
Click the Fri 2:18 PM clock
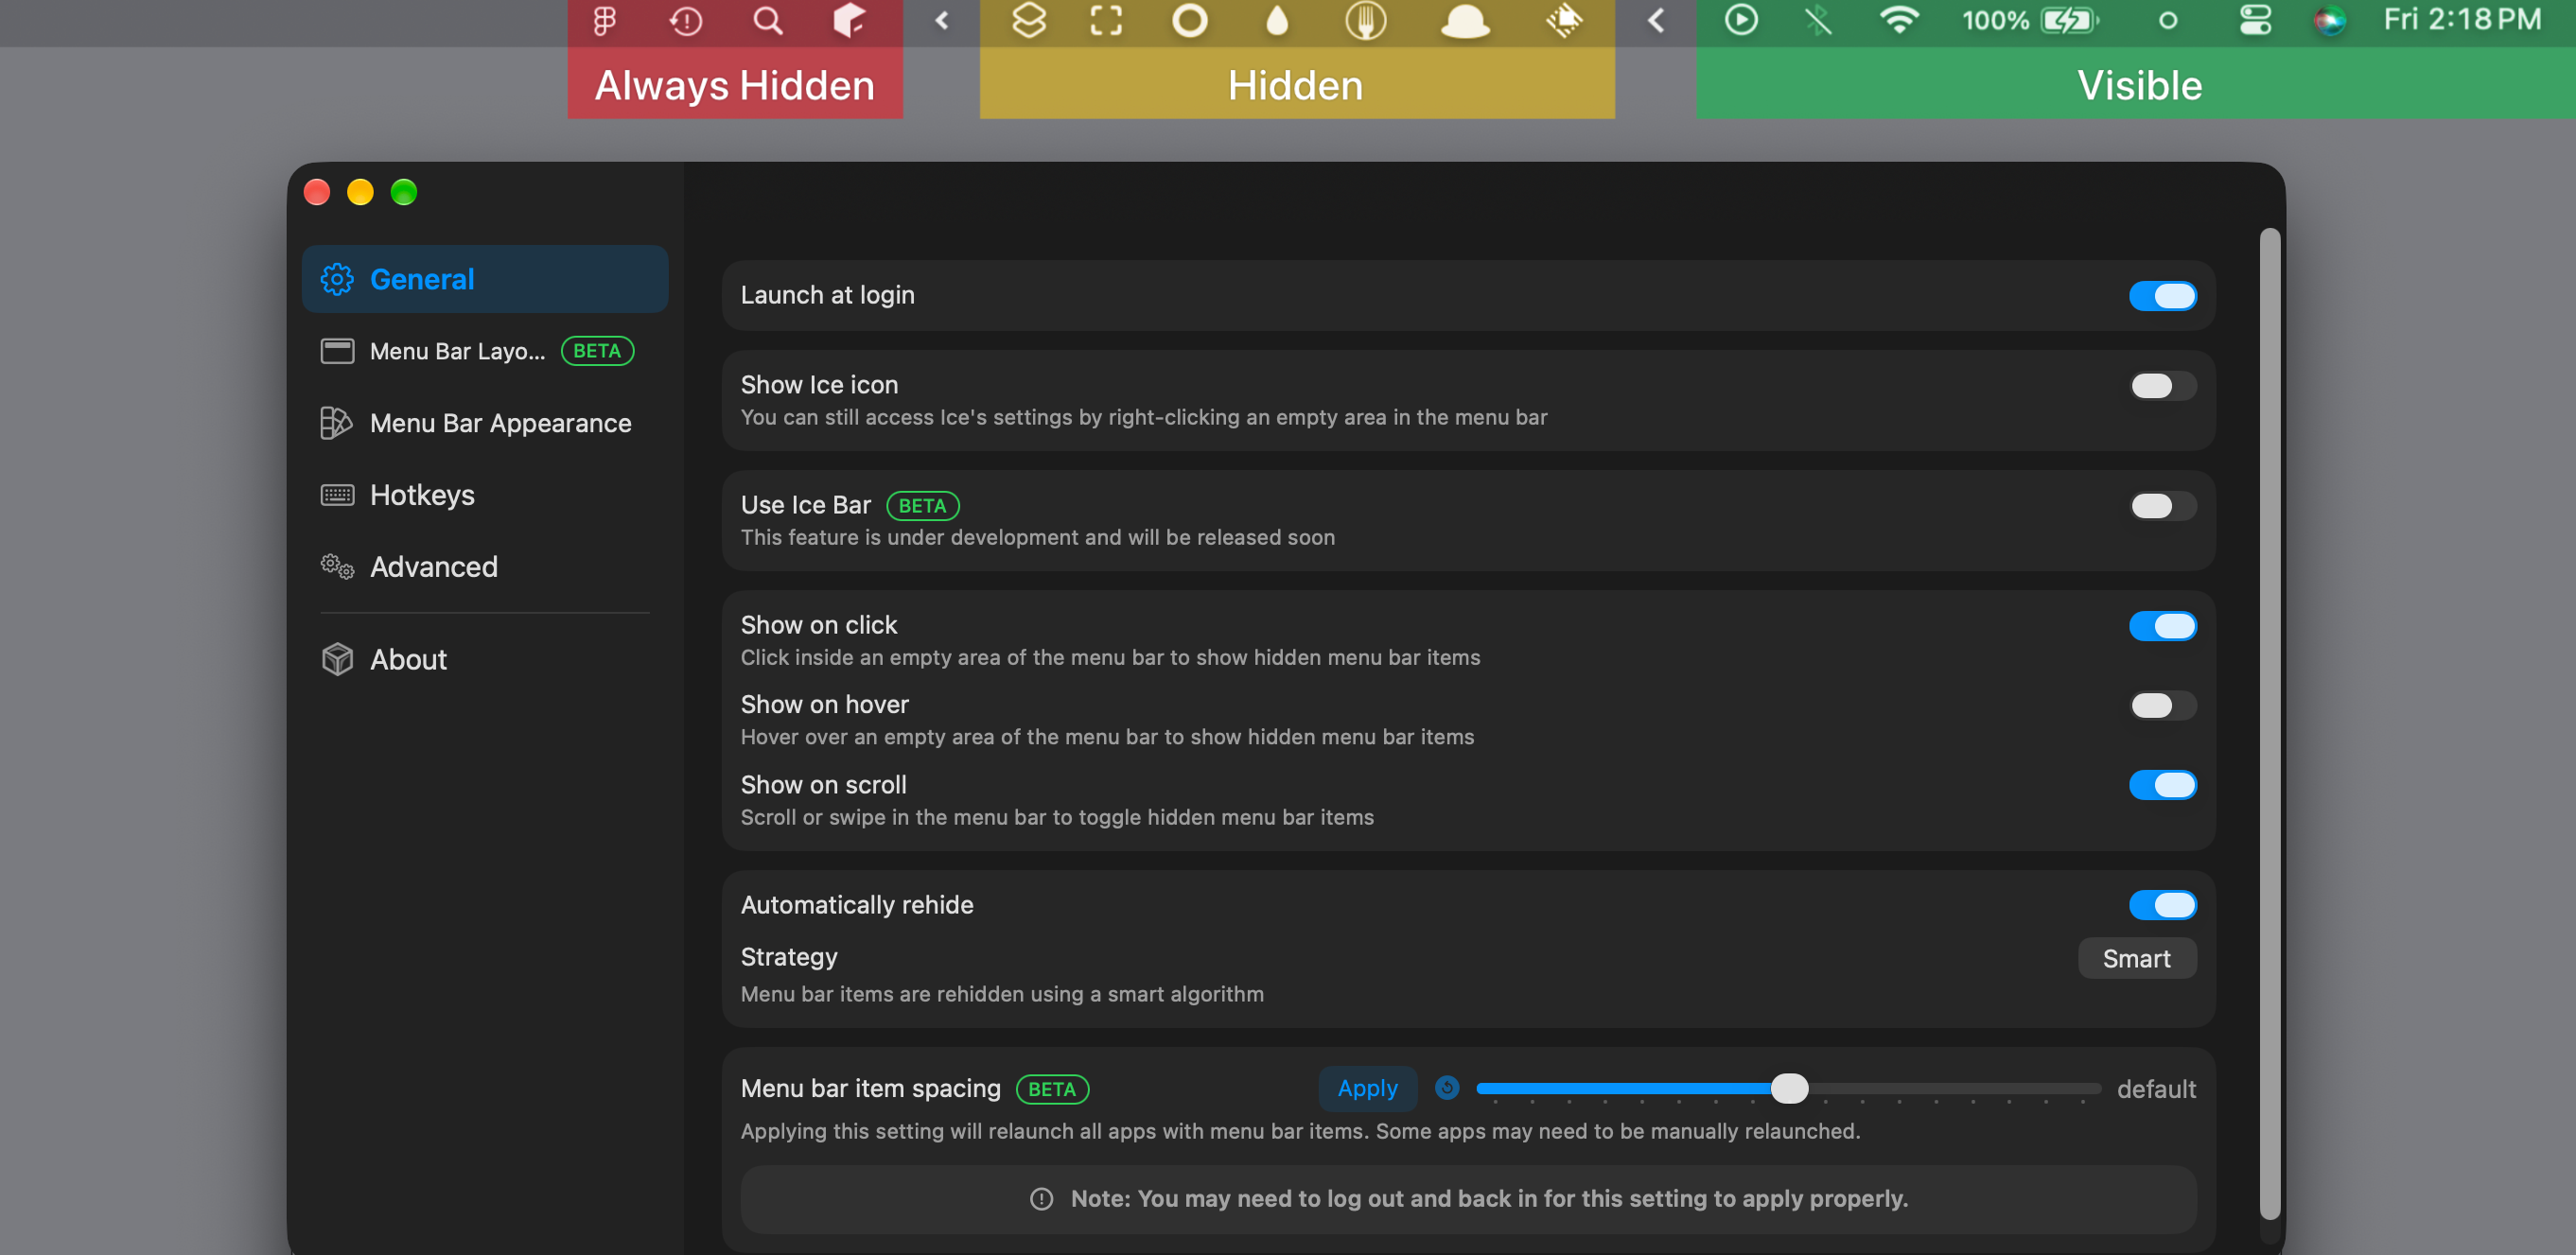(x=2461, y=20)
